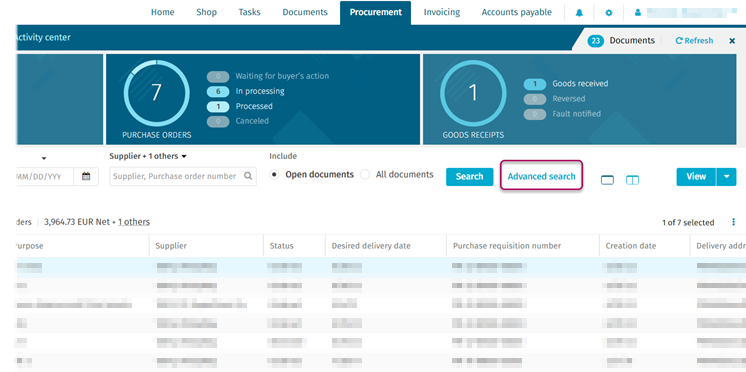
Task: Click the View button
Action: (696, 176)
